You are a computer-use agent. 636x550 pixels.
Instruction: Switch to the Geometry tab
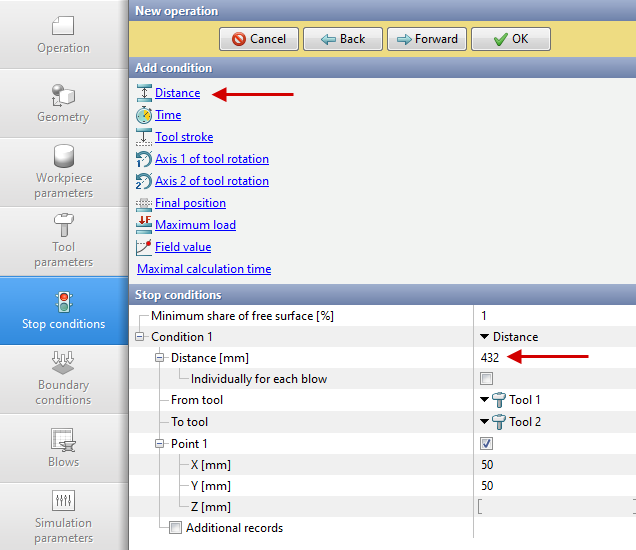tap(63, 103)
